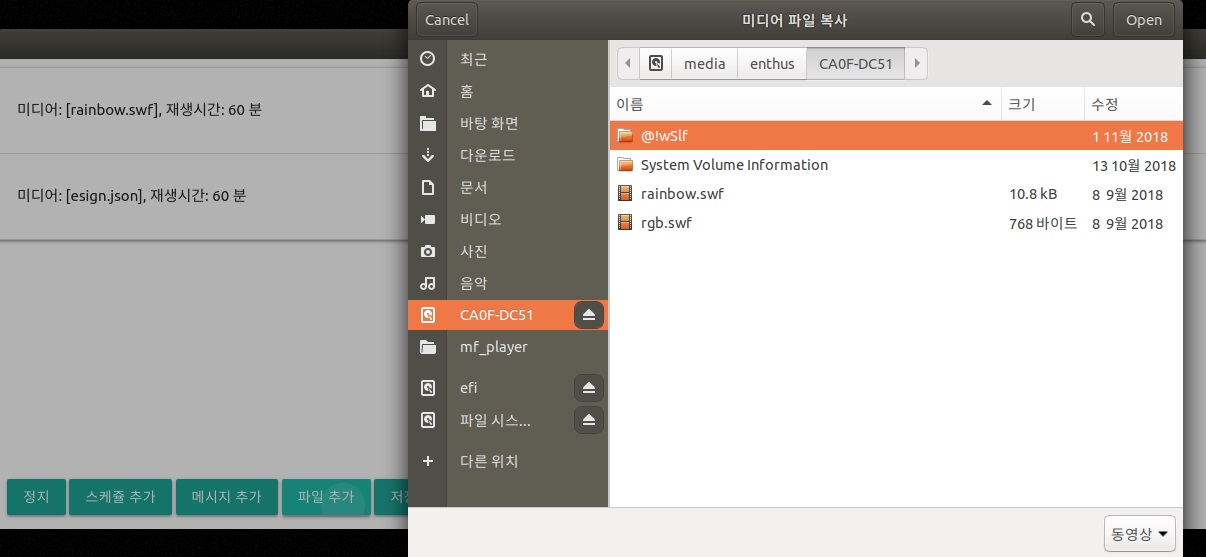Select 최근 label in sidebar
The height and width of the screenshot is (557, 1206).
473,59
